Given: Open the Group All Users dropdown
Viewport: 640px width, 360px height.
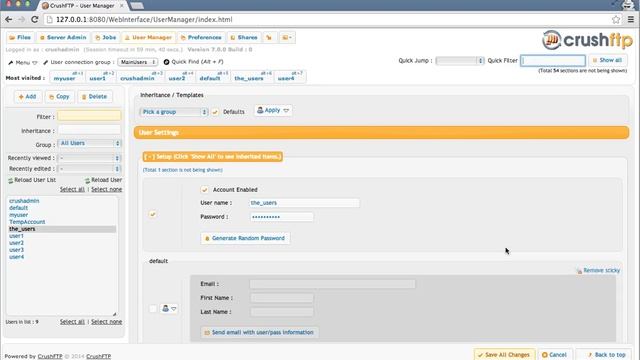Looking at the screenshot, I should (89, 143).
